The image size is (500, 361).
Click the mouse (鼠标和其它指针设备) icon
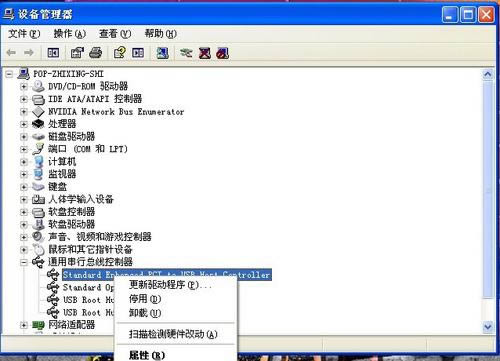[38, 249]
